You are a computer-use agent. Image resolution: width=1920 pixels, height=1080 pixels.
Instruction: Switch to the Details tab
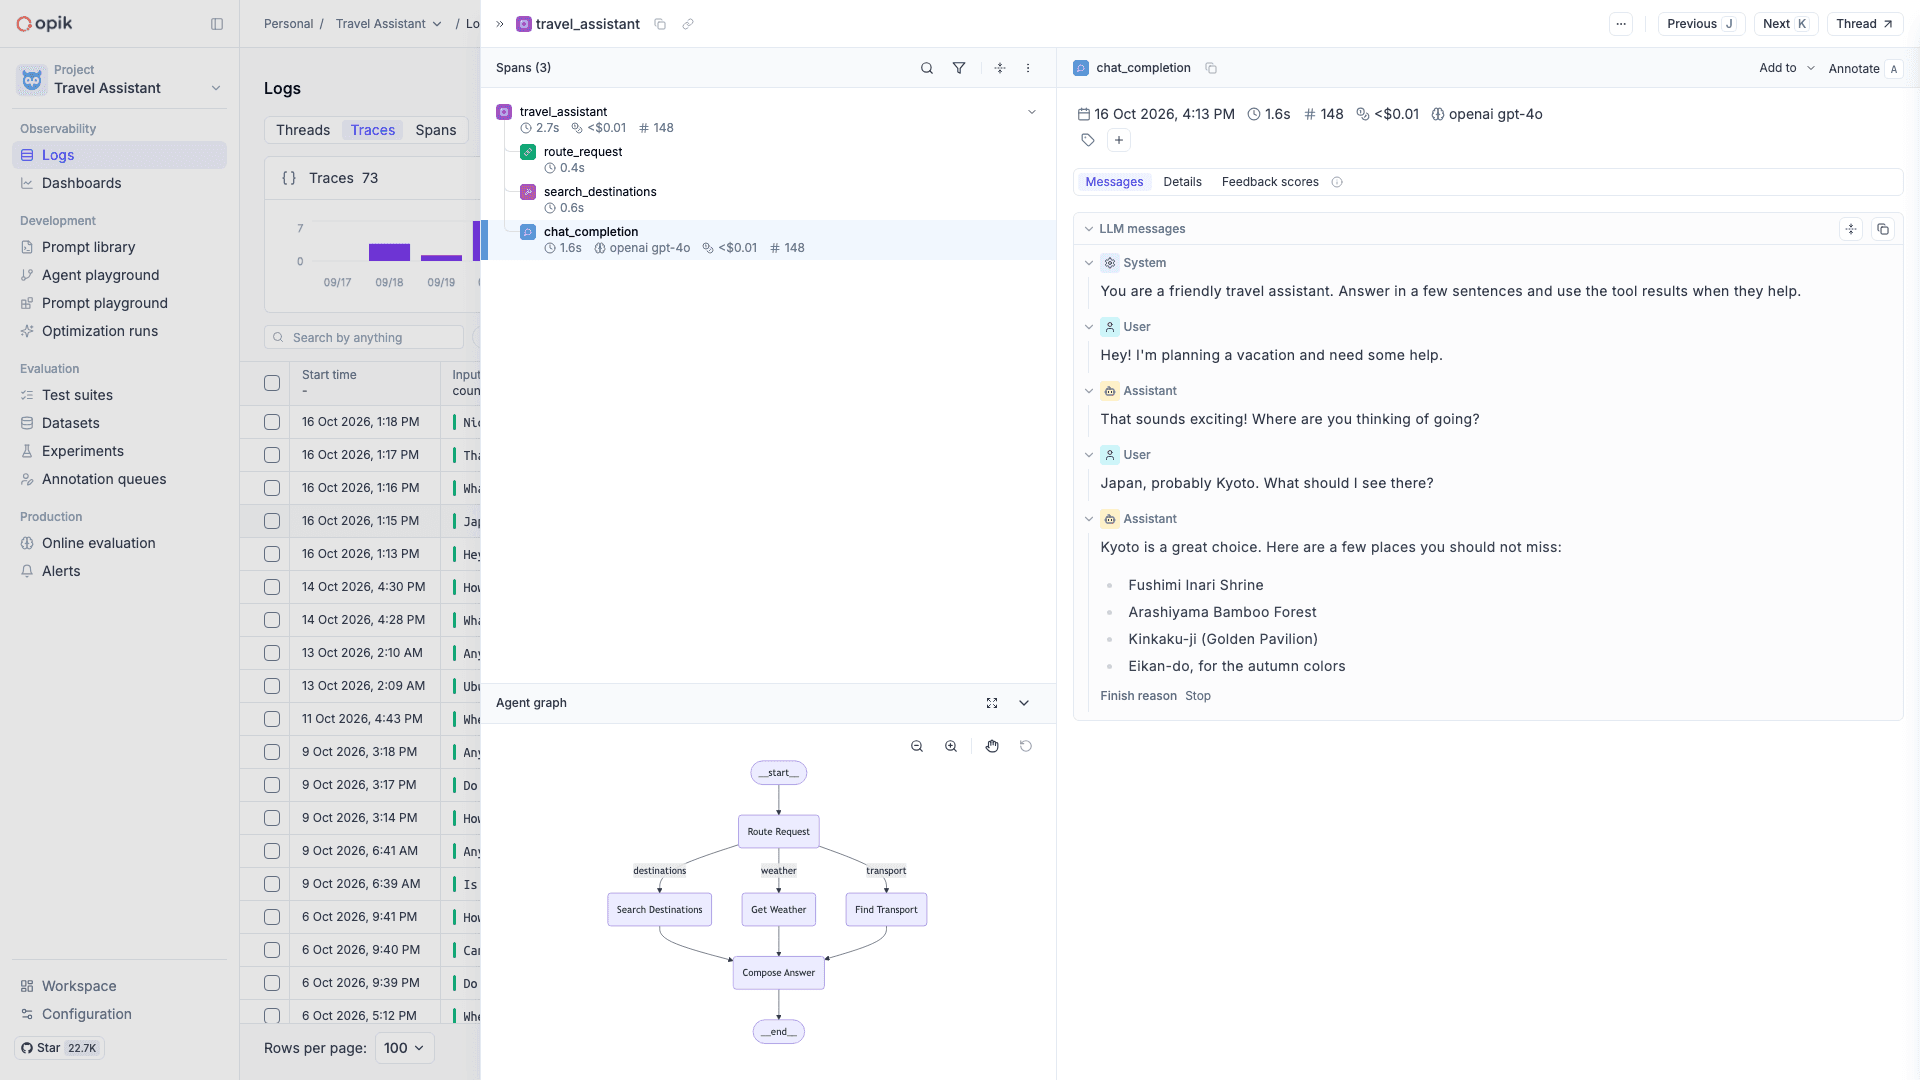[1182, 182]
